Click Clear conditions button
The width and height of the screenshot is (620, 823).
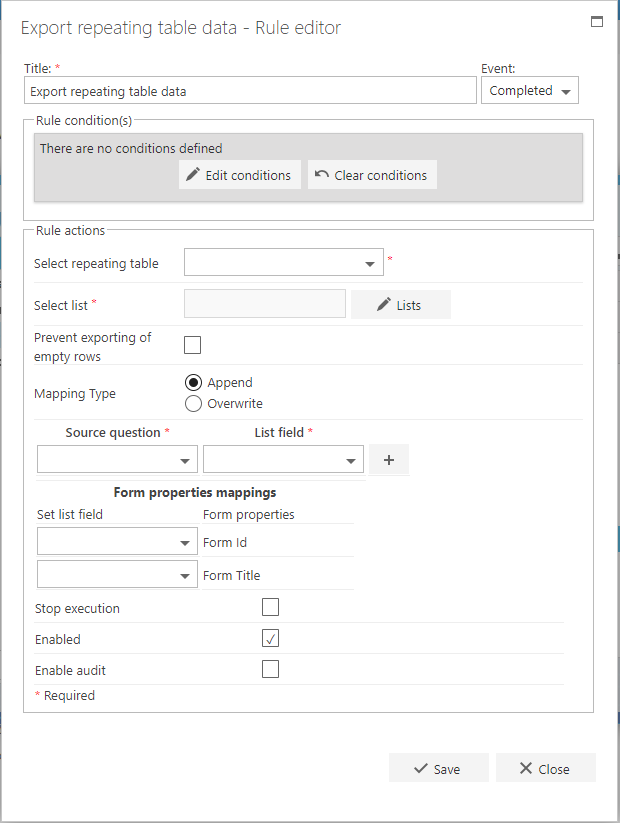372,175
